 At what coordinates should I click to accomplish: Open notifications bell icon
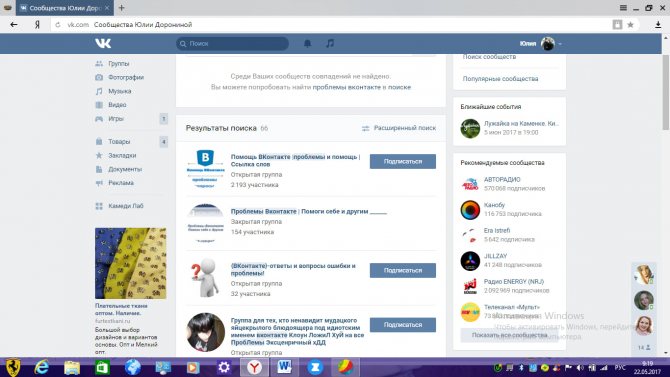(307, 43)
